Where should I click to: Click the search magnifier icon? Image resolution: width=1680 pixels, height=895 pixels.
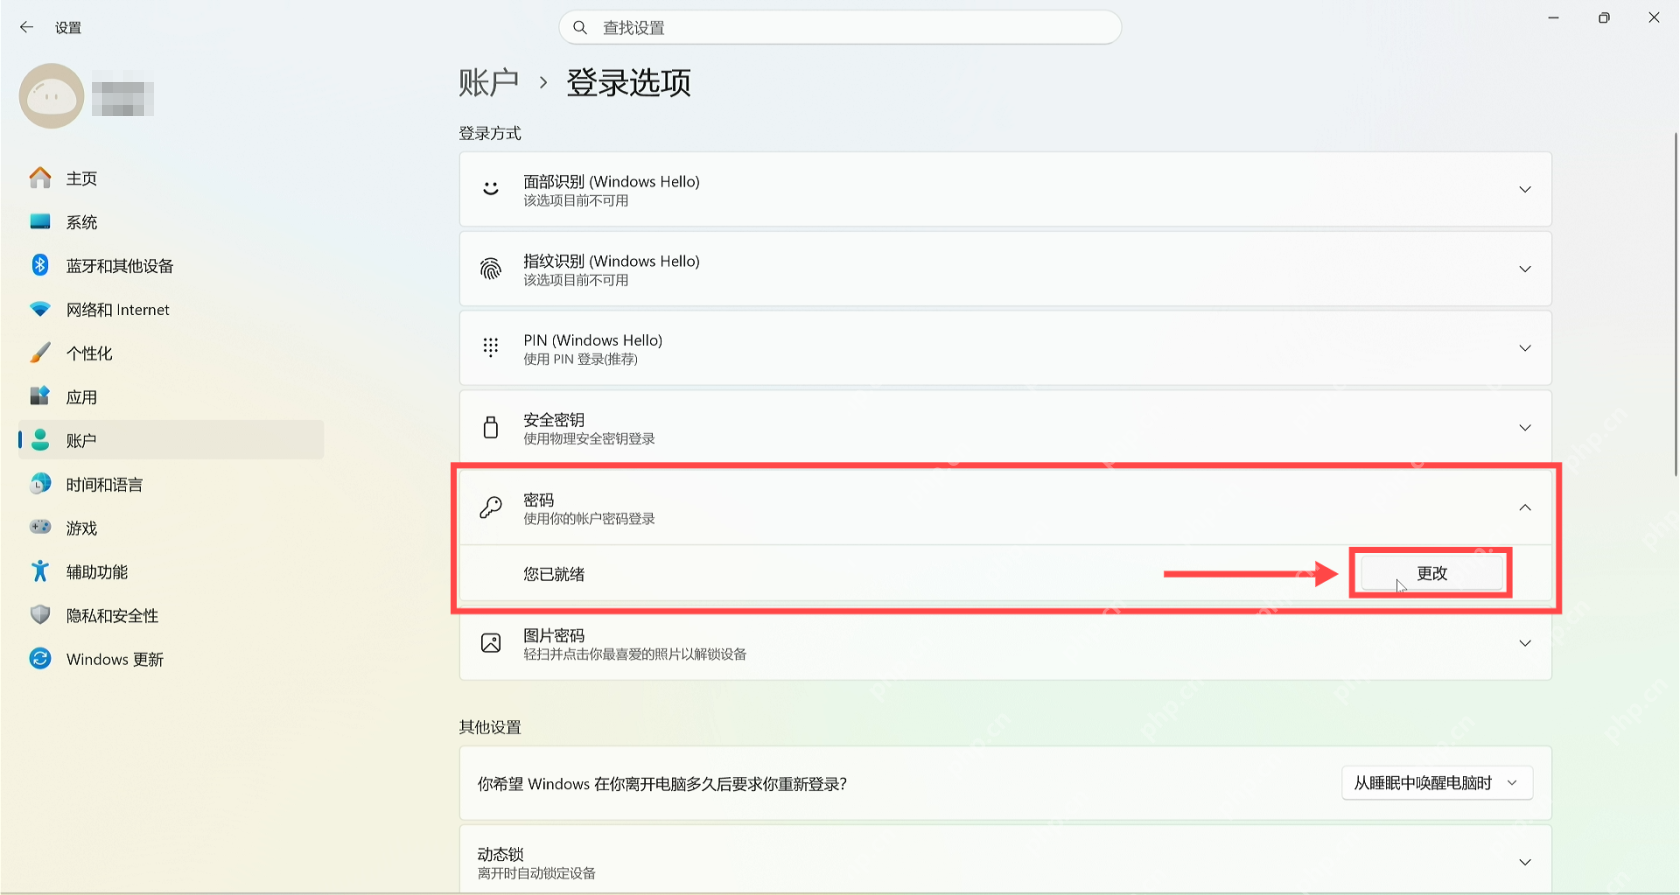coord(580,27)
